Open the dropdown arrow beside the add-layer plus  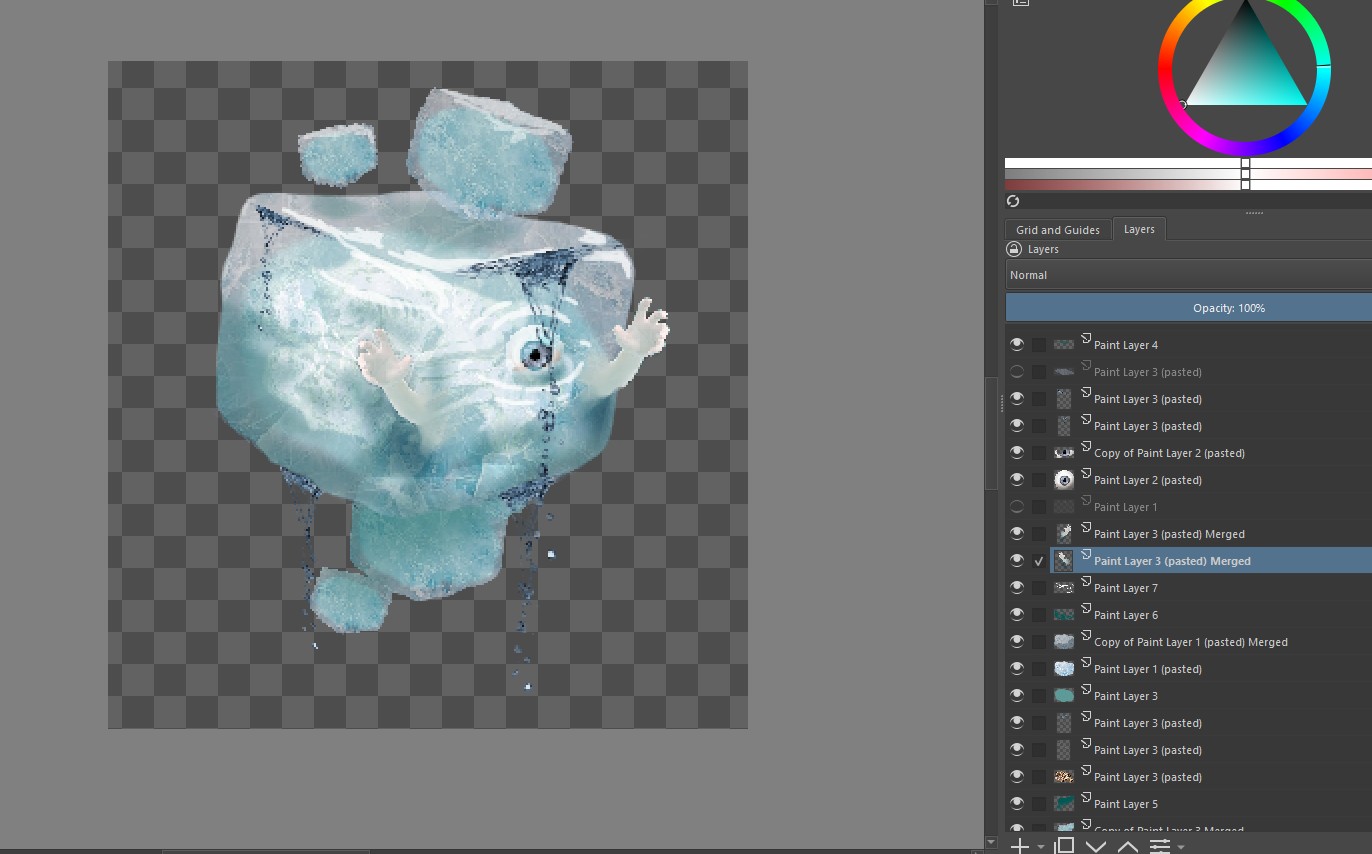tap(1041, 847)
